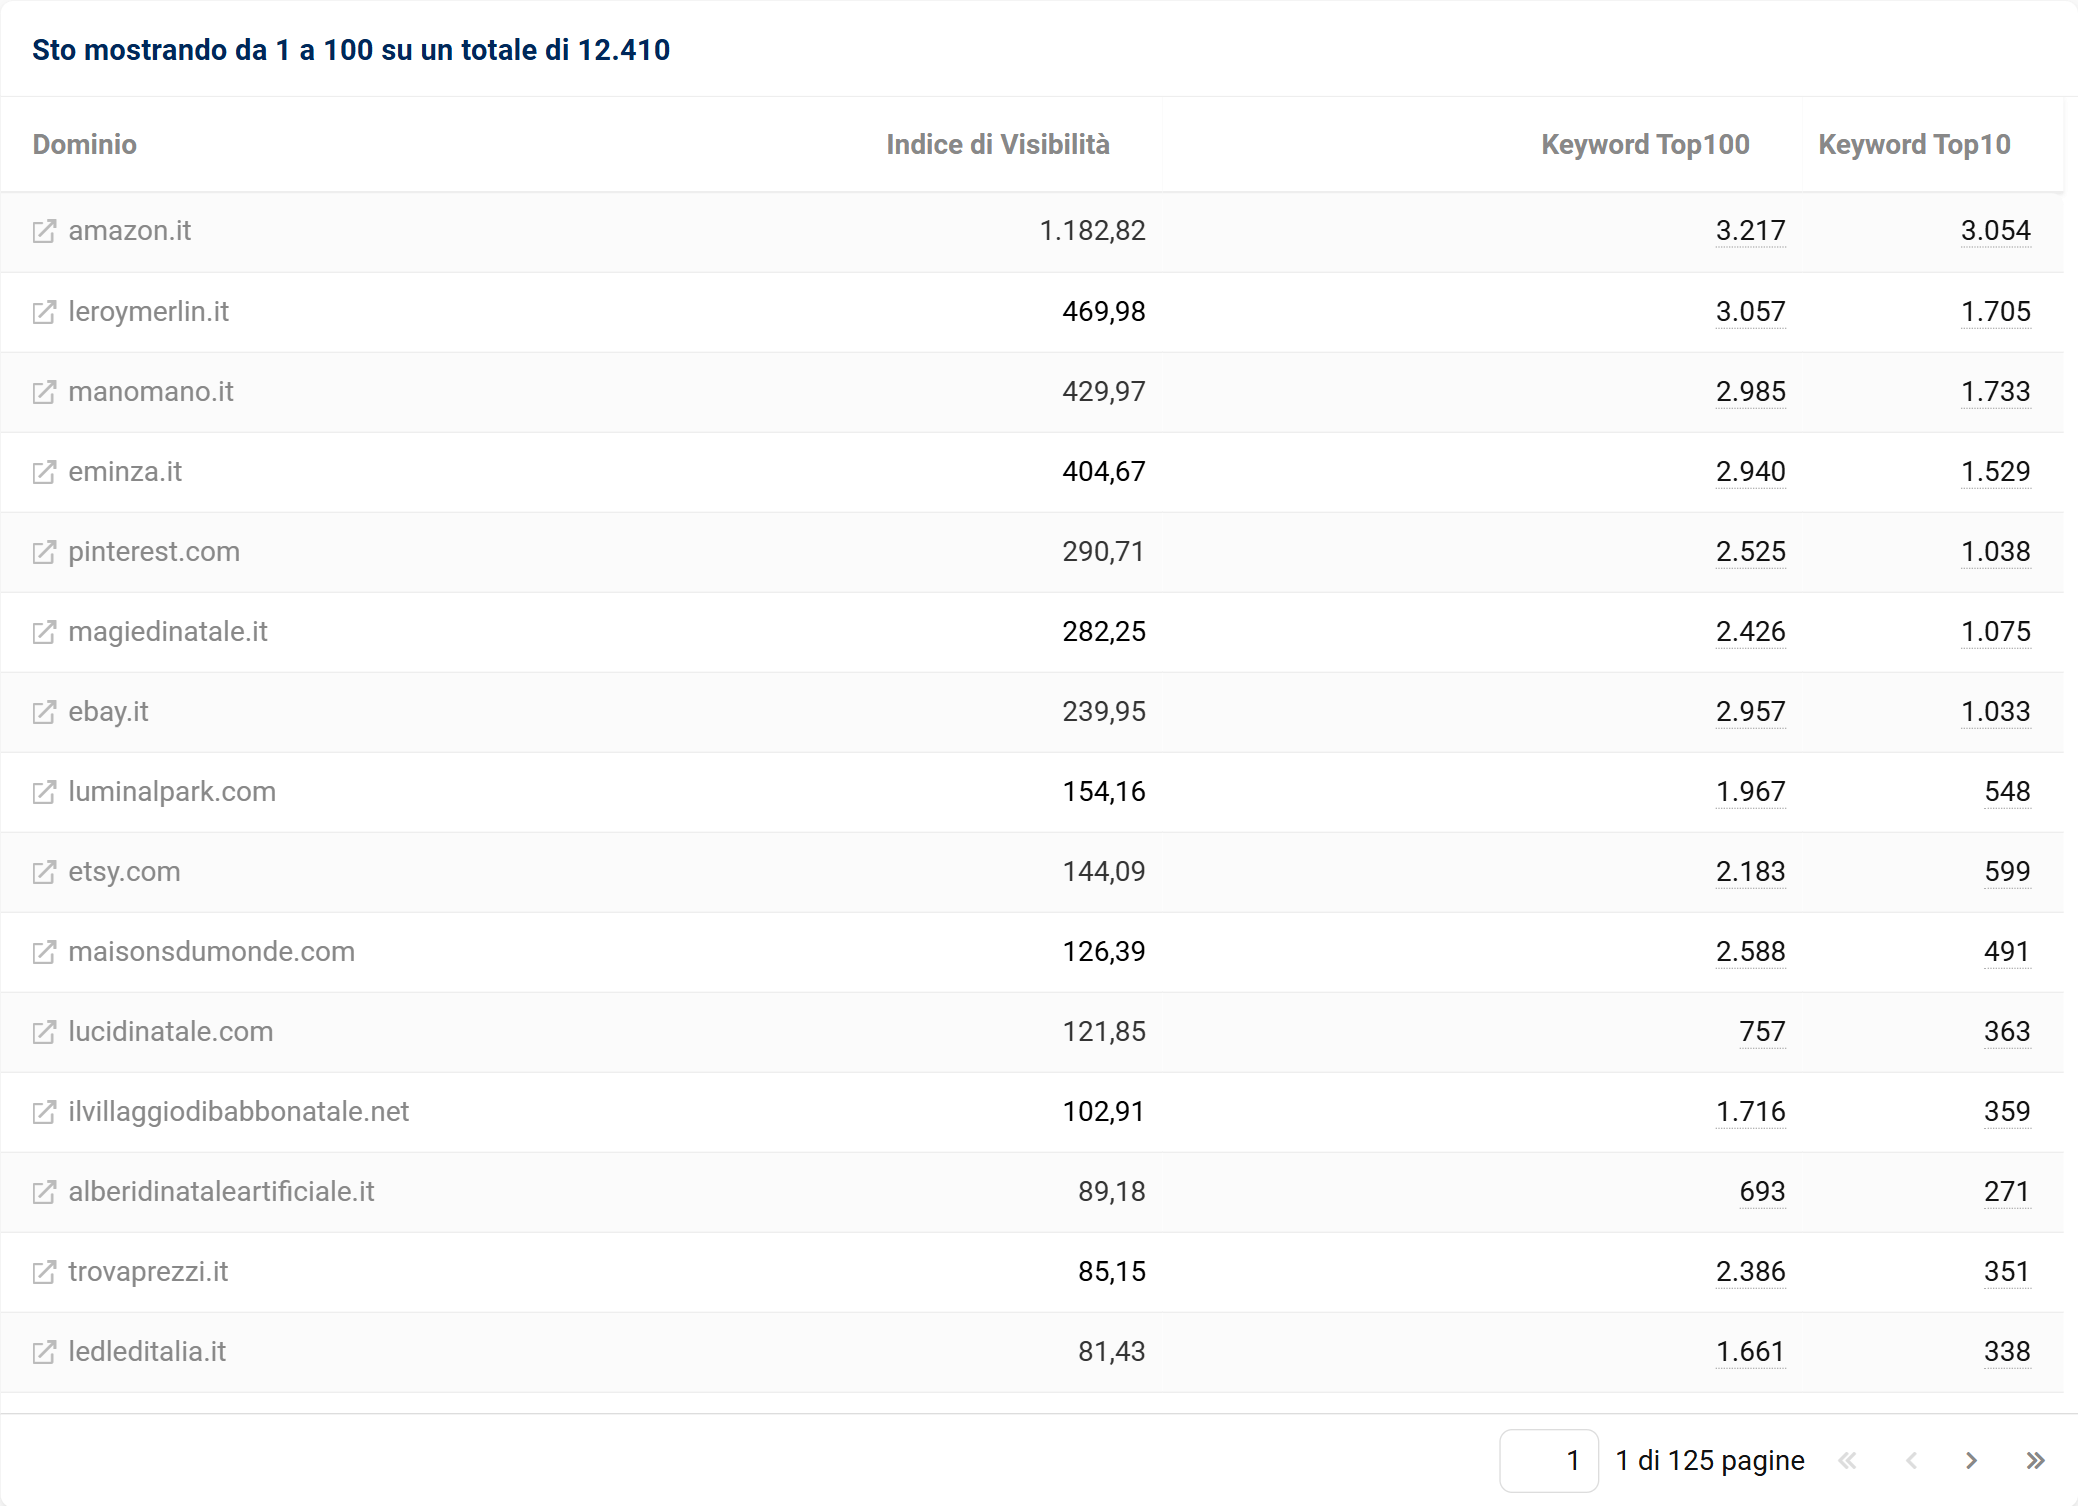Open external link icon for manomano.it
This screenshot has height=1506, width=2078.
(x=44, y=392)
